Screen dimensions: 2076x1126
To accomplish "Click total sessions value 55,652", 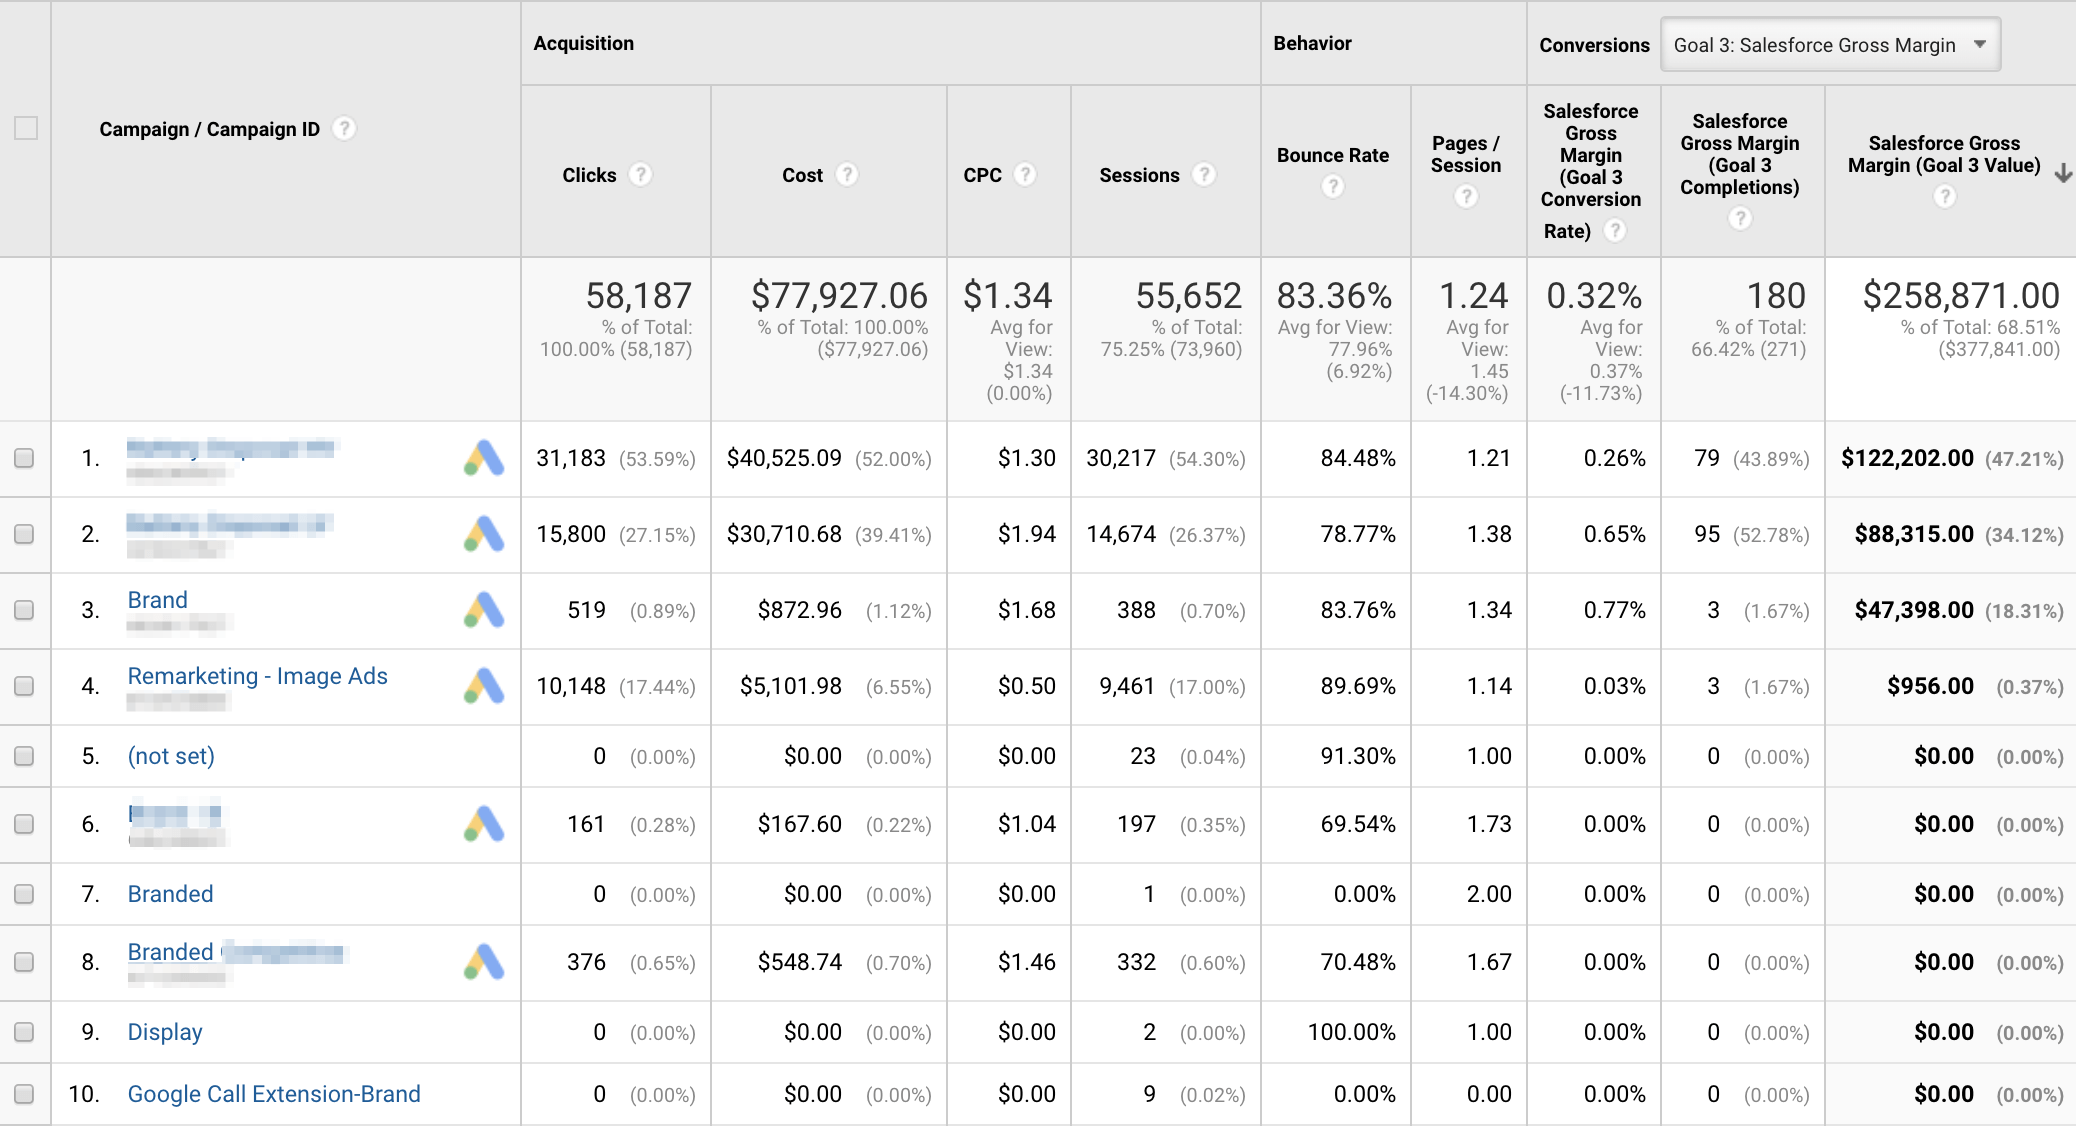I will click(x=1188, y=295).
